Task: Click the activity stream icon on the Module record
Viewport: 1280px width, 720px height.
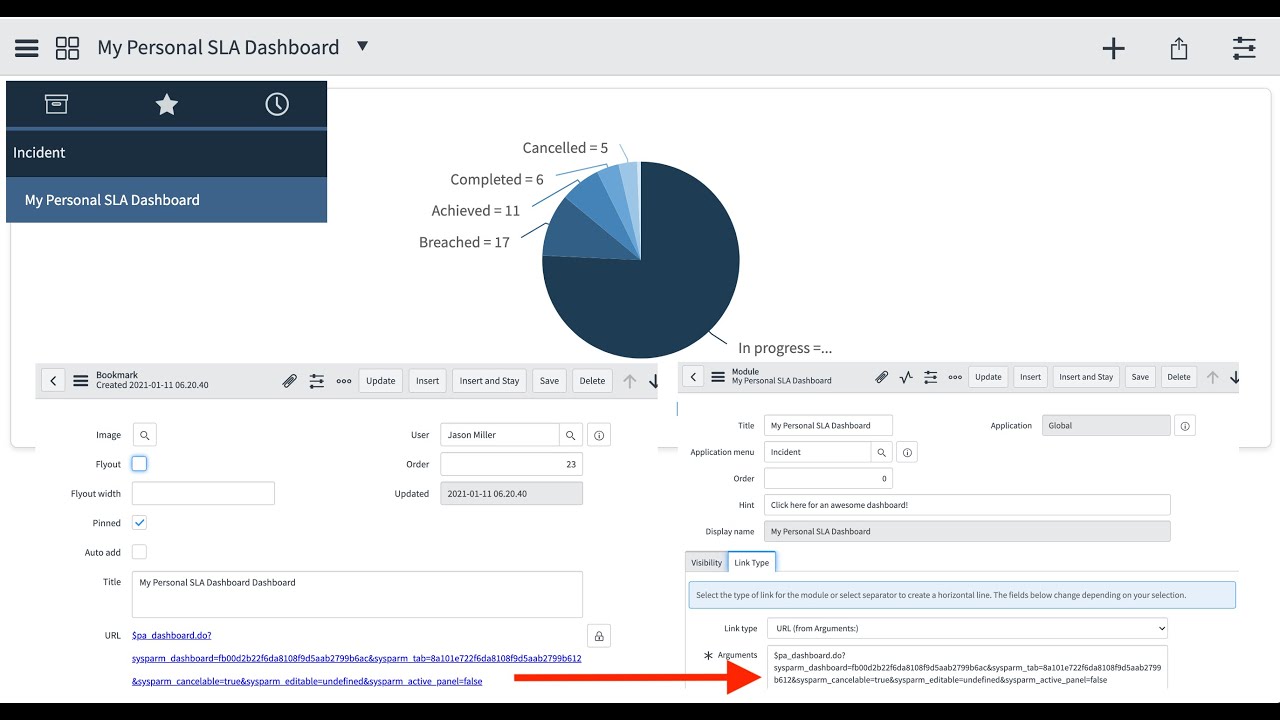Action: pos(906,377)
